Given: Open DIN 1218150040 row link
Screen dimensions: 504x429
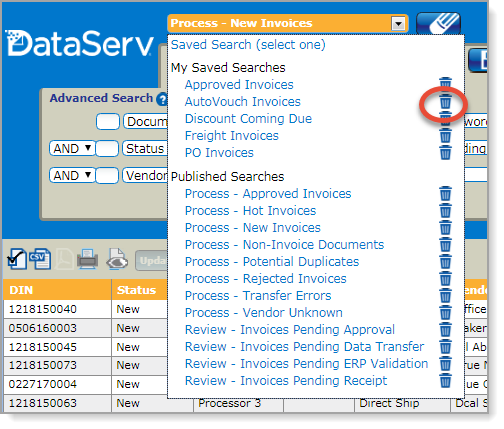Looking at the screenshot, I should (43, 309).
